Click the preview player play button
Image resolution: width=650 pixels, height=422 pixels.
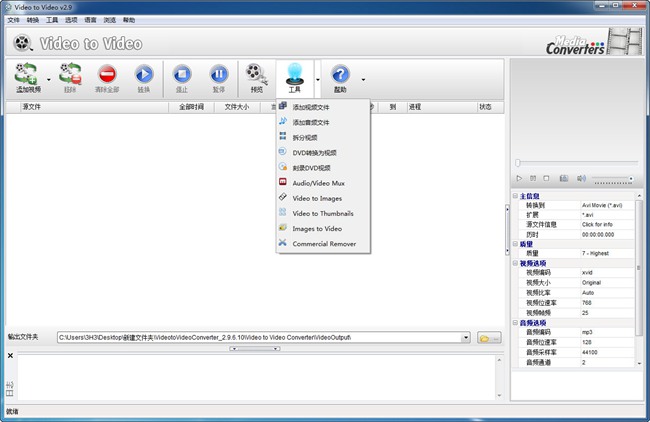tap(519, 178)
